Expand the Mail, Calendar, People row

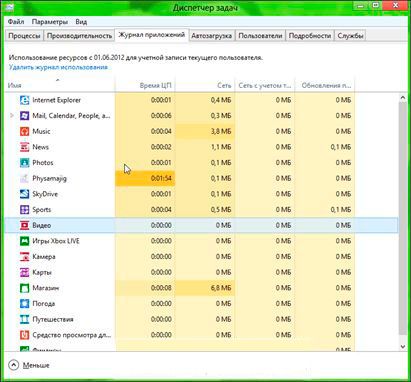tap(12, 116)
